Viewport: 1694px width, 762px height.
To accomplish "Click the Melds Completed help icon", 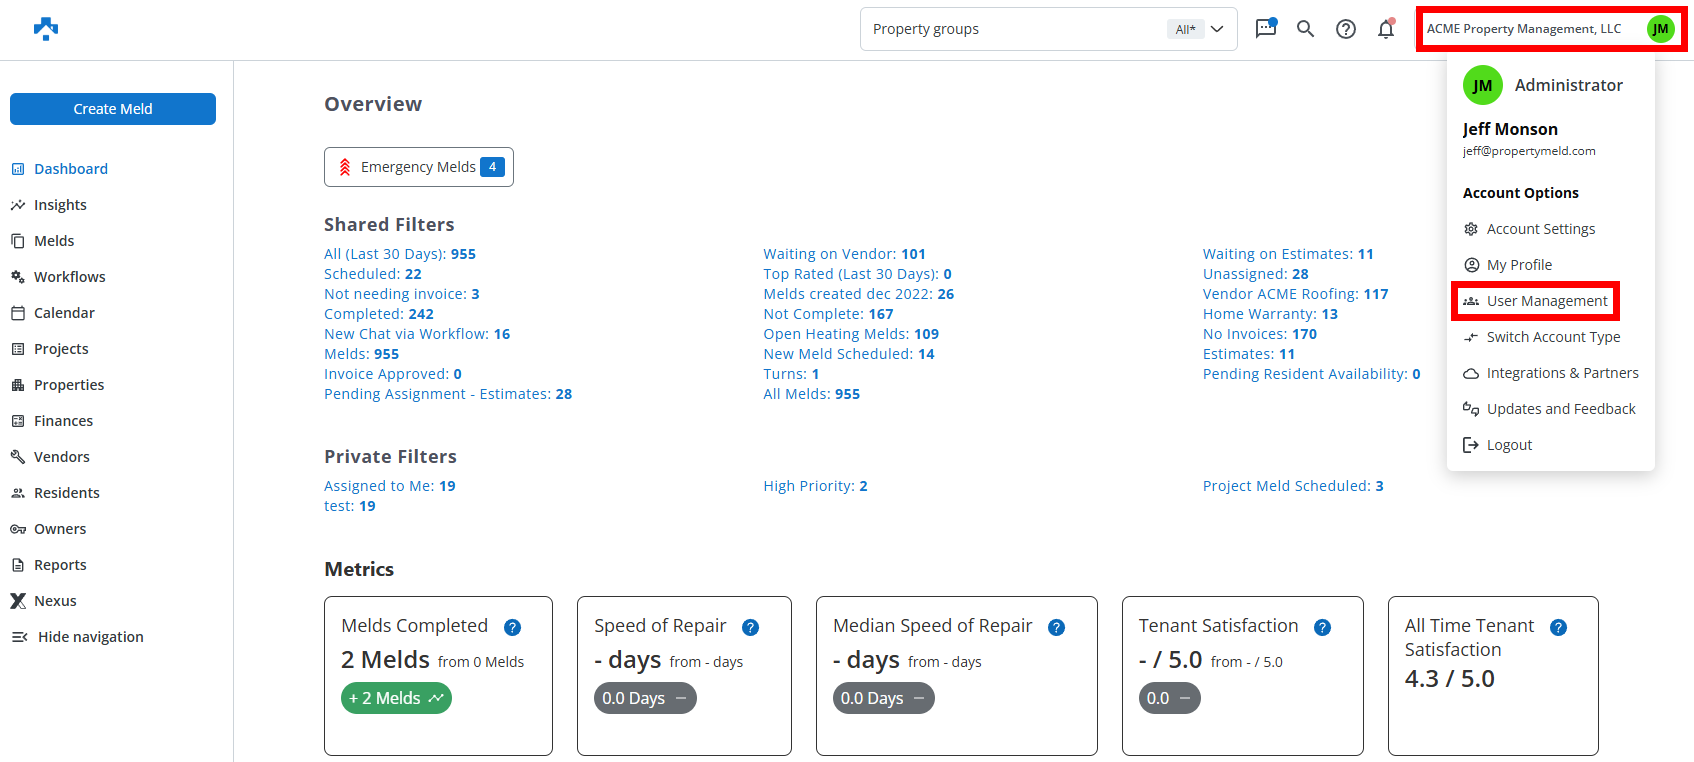I will click(512, 627).
